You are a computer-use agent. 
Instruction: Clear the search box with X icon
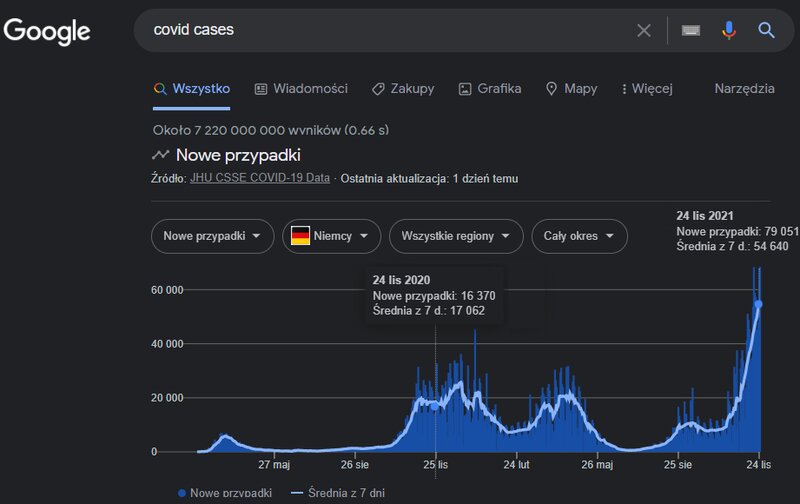(x=644, y=30)
